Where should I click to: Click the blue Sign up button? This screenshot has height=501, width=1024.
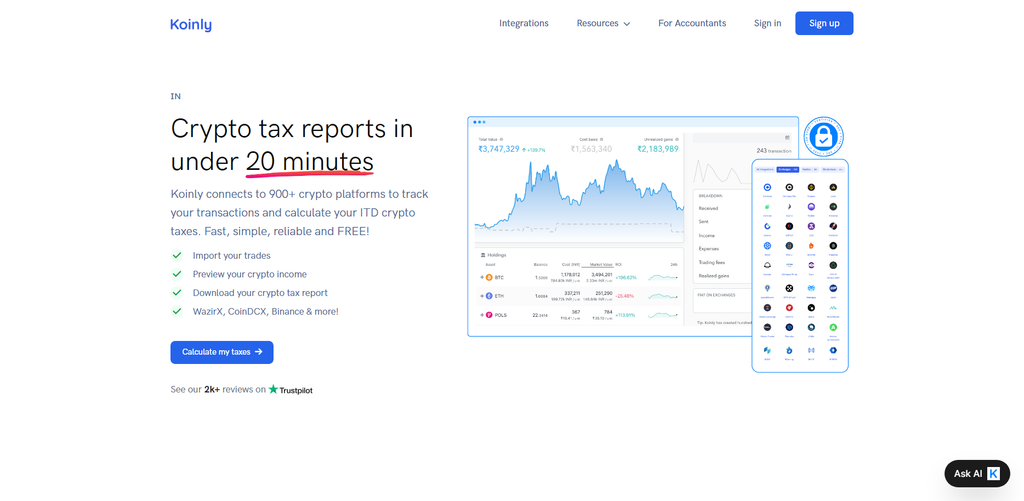coord(824,23)
